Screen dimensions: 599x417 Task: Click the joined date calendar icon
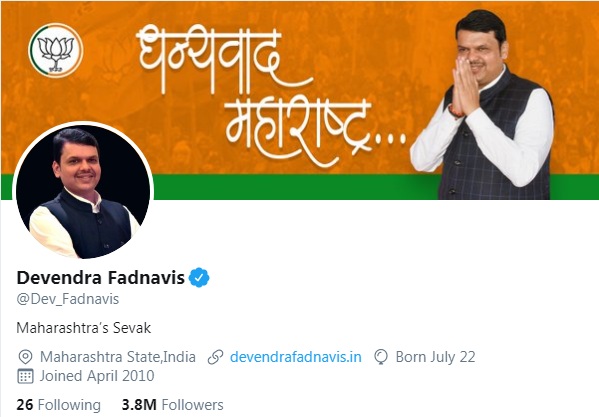(25, 376)
